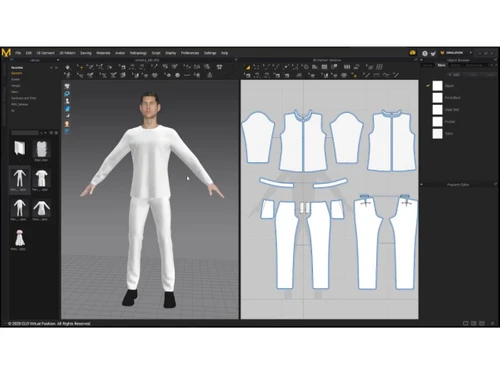This screenshot has width=500, height=375.
Task: Click the slanted grid icon ending 2D toolbar row
Action: (x=379, y=67)
